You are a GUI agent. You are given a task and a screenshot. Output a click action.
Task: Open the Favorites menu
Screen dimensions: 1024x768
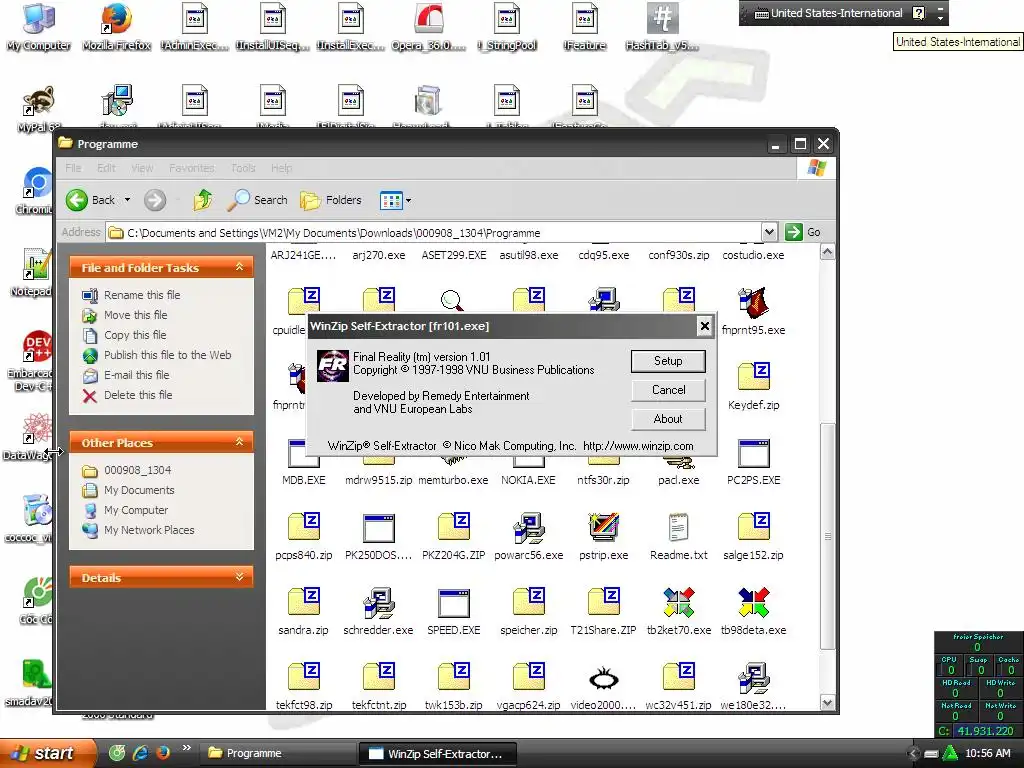(x=191, y=168)
